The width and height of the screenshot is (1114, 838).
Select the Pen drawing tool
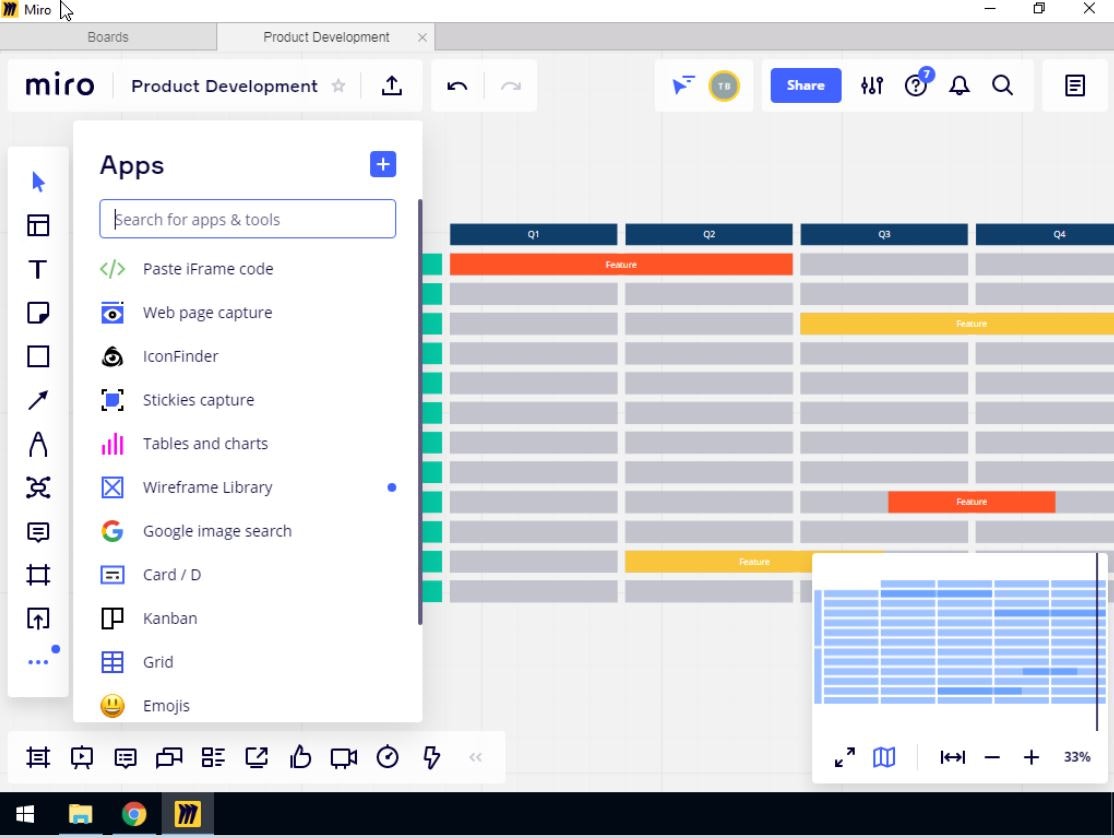[38, 445]
